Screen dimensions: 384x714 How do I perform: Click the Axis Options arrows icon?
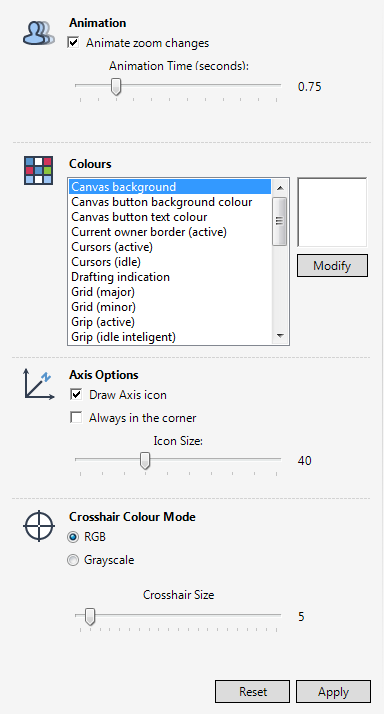[x=39, y=385]
